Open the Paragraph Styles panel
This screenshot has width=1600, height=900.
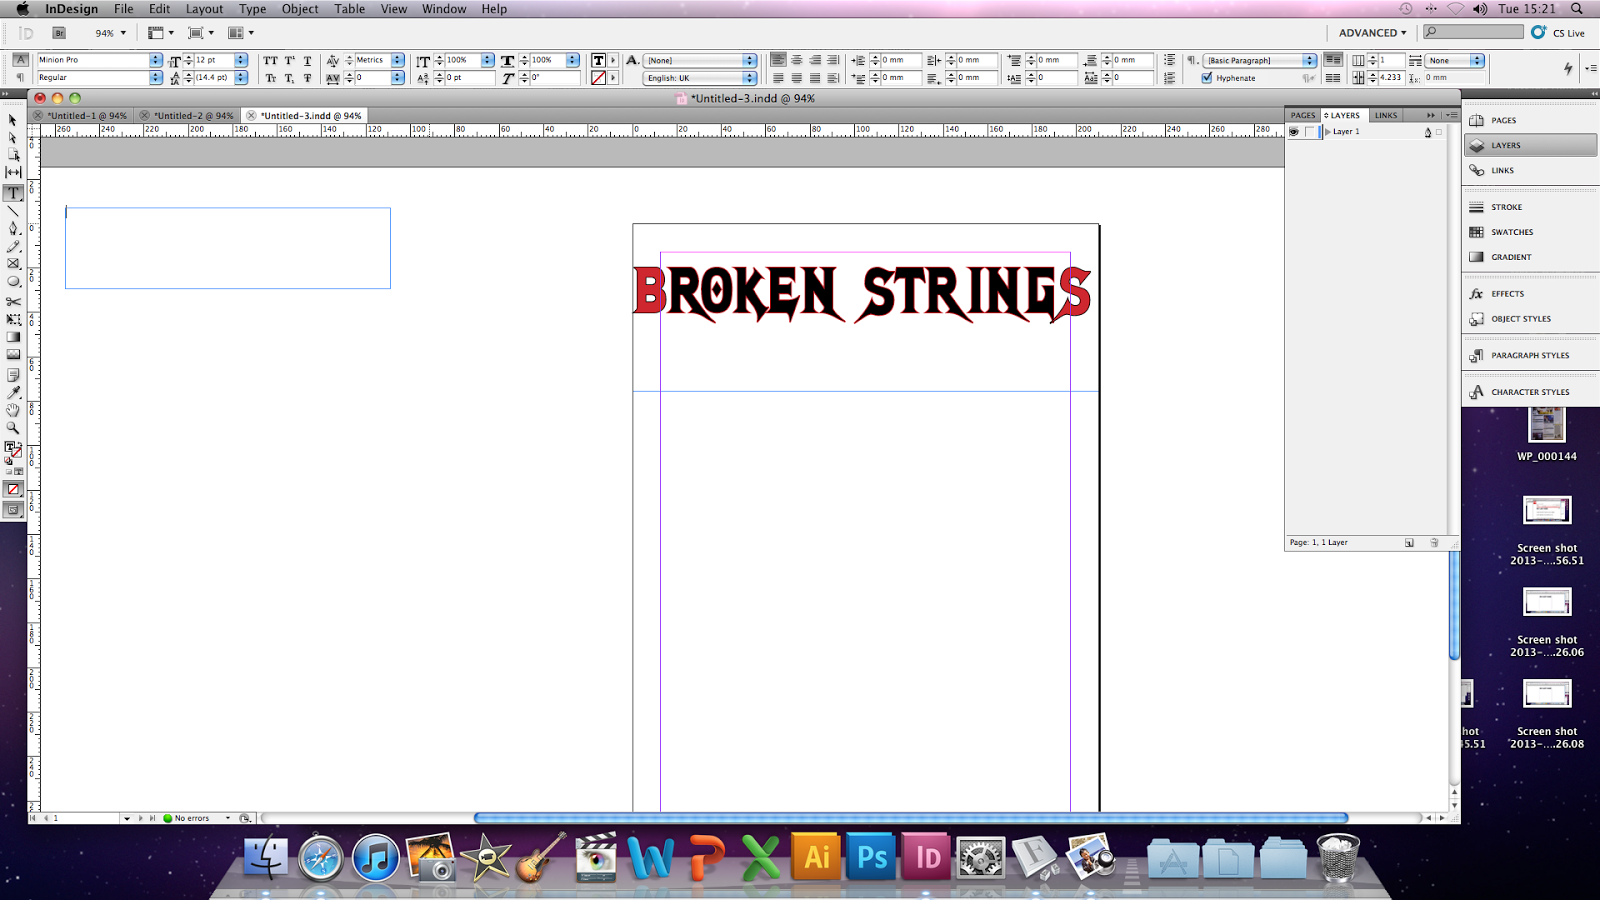(x=1529, y=355)
